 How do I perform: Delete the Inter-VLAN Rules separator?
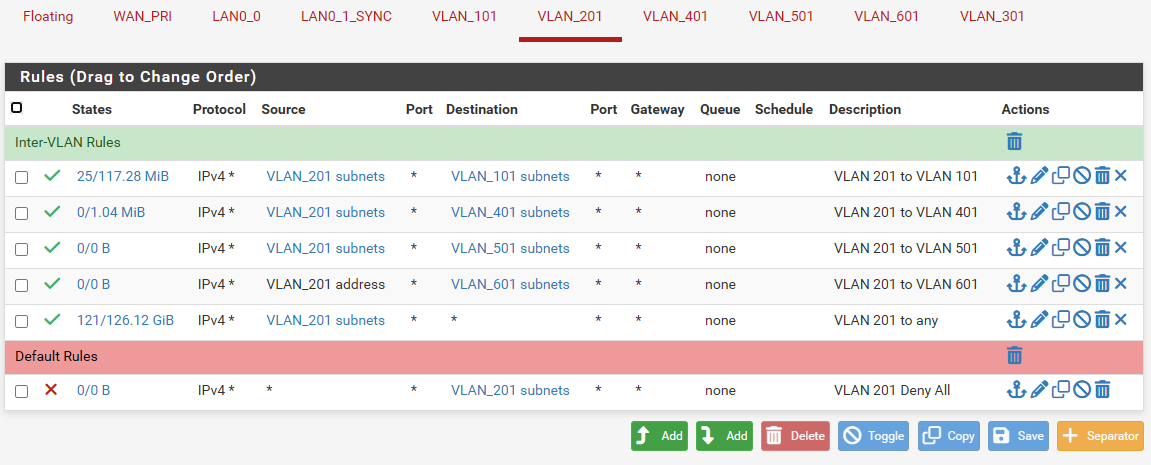click(1014, 142)
